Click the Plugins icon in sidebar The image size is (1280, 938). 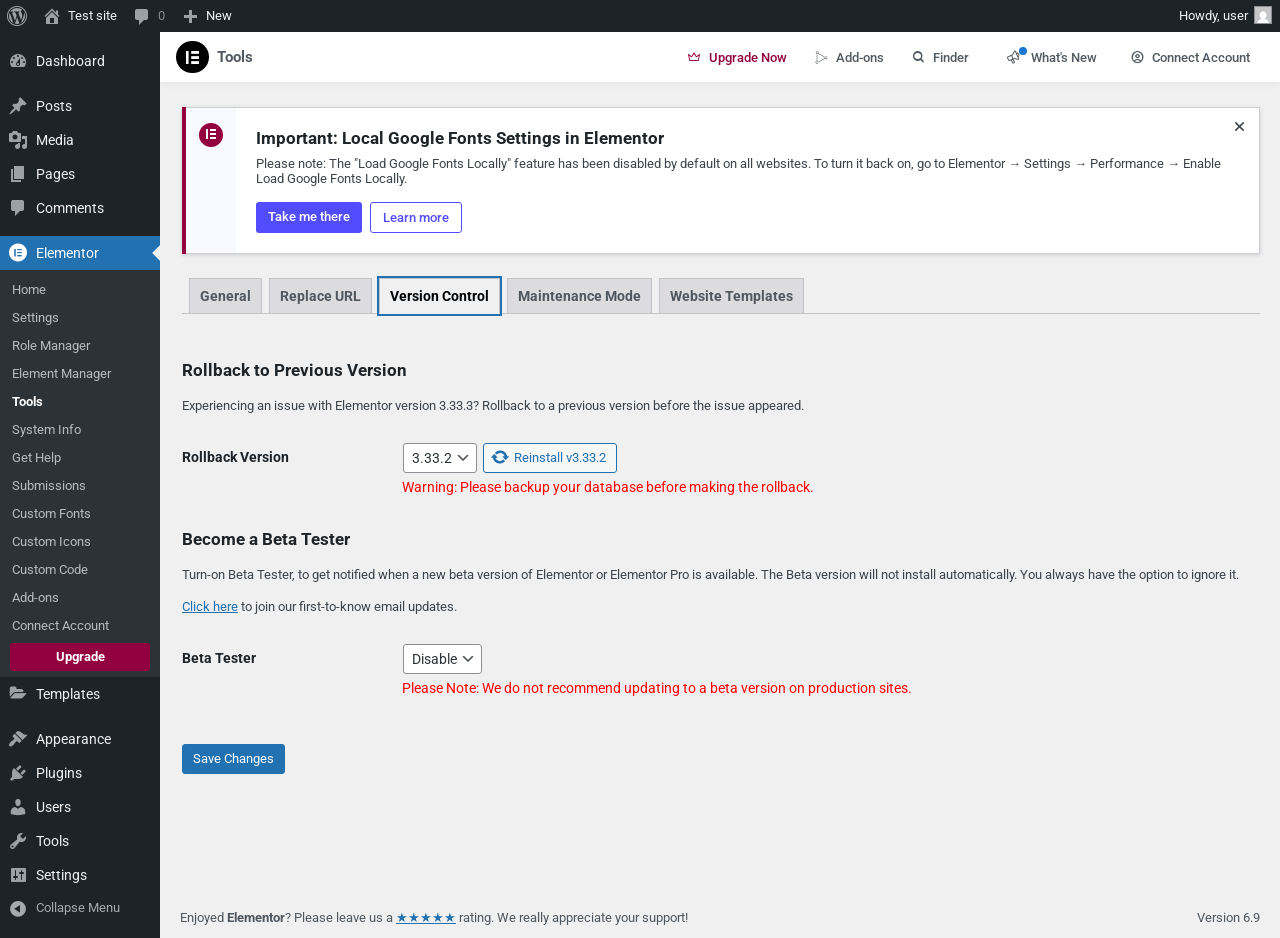pos(18,773)
